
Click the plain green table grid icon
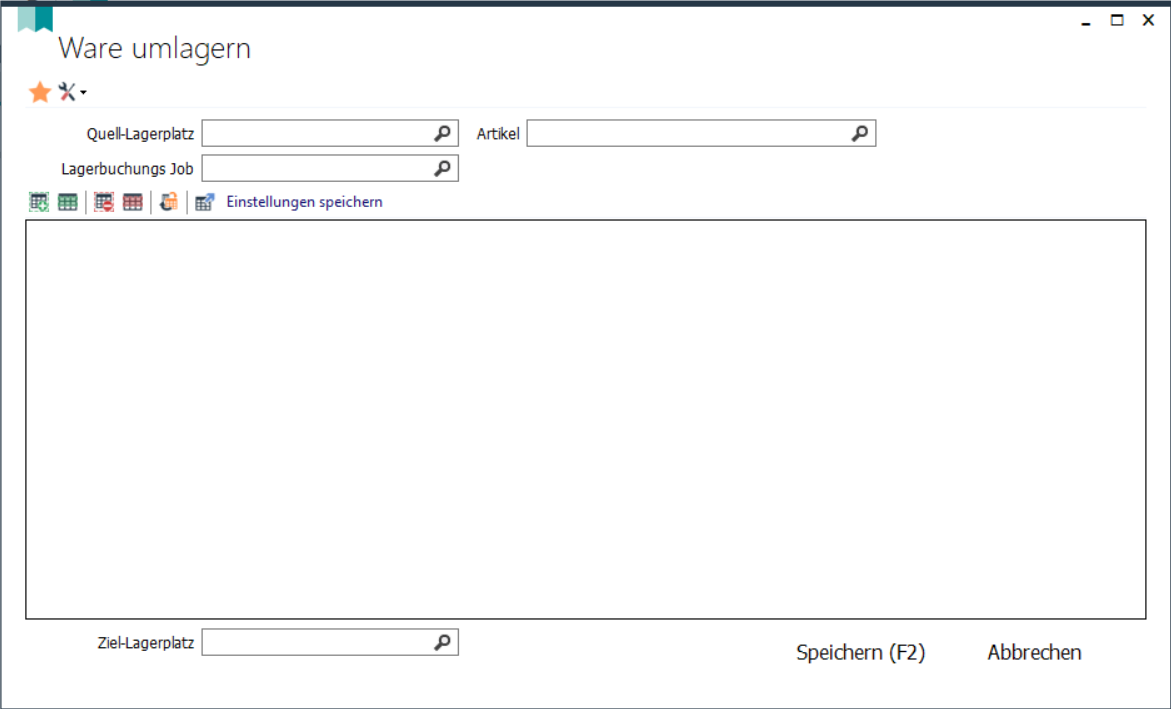pyautogui.click(x=67, y=202)
